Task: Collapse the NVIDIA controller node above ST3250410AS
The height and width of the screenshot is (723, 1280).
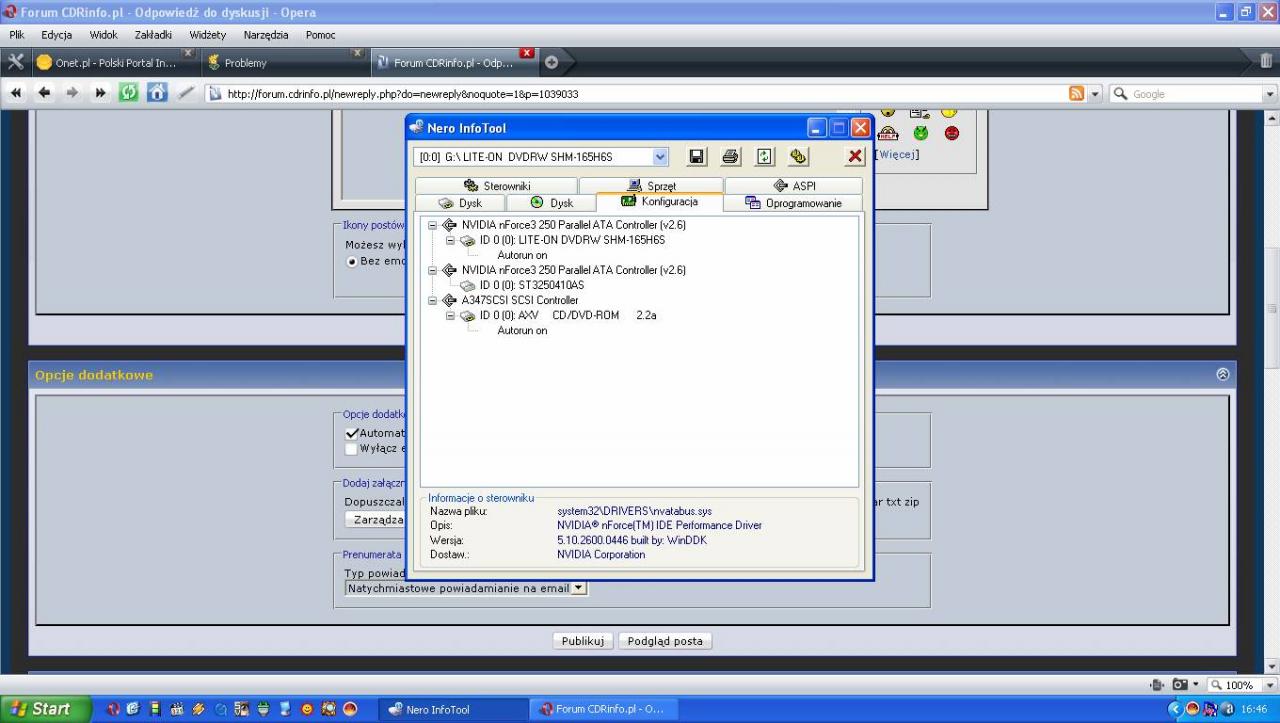Action: tap(433, 270)
